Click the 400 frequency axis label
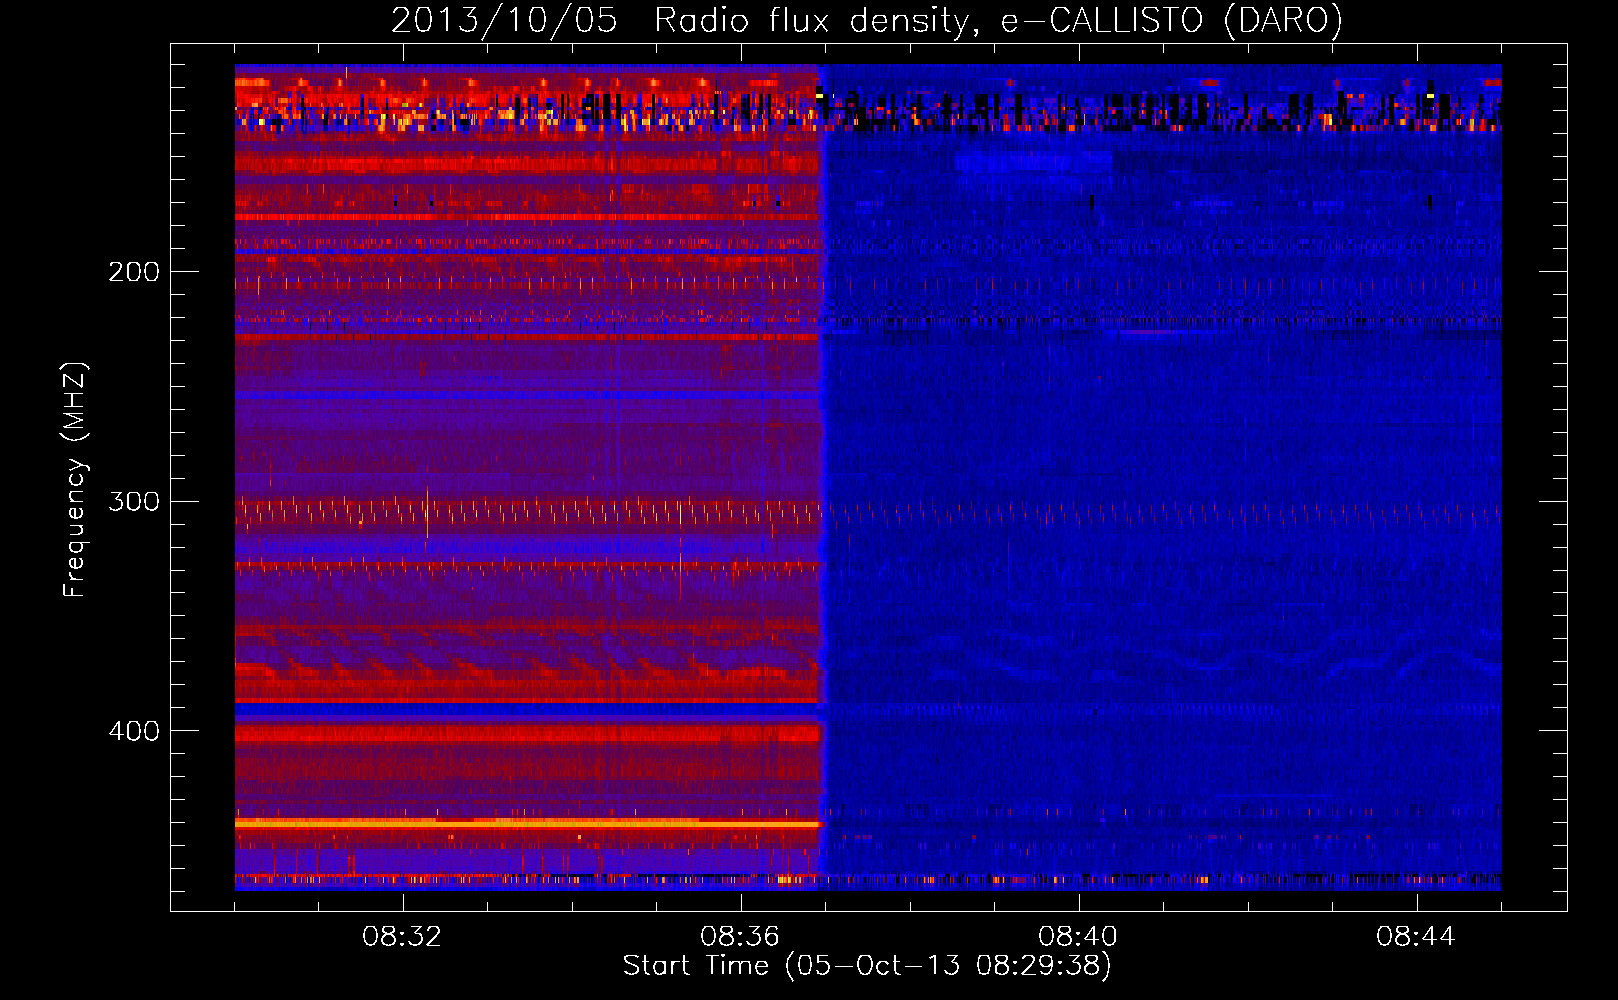 click(134, 731)
